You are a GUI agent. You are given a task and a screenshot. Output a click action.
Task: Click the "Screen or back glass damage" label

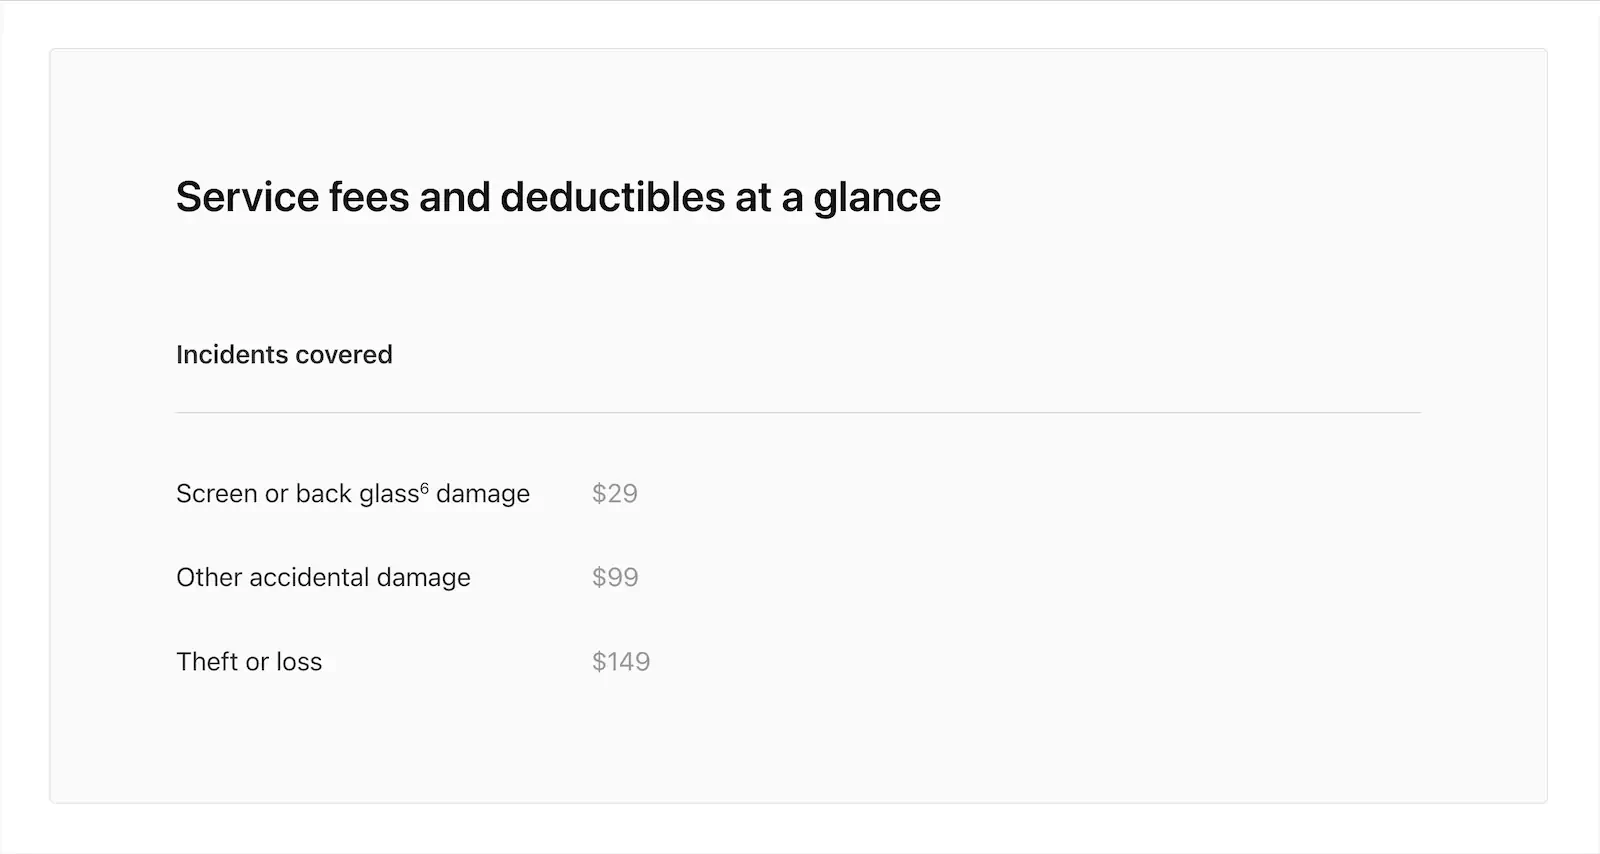pos(352,494)
